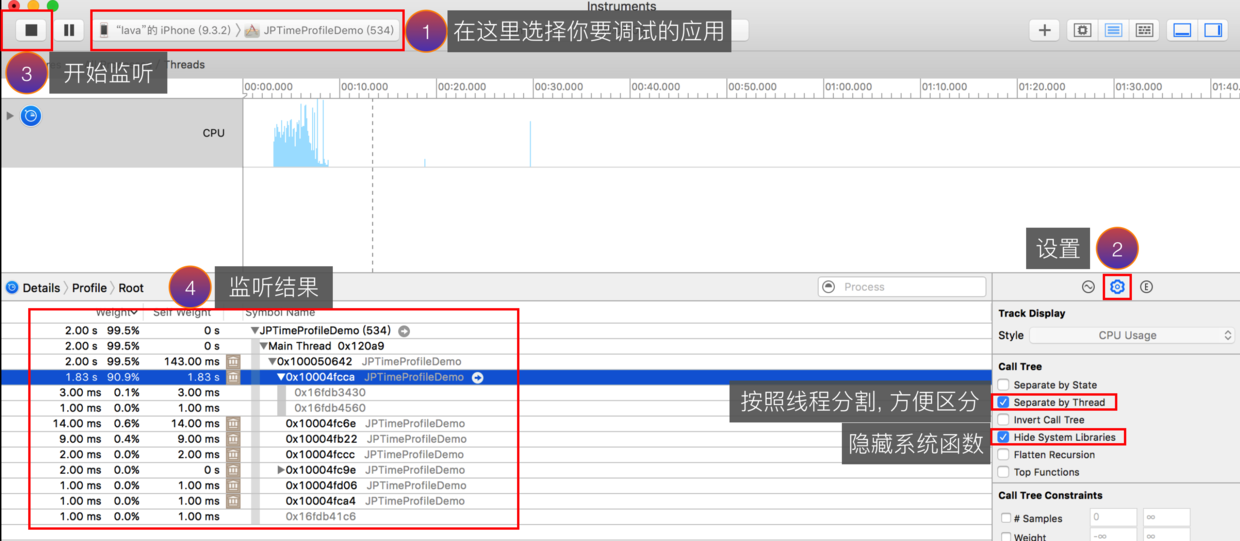The image size is (1240, 541).
Task: Switch to Instruments strategy list icon
Action: point(1113,30)
